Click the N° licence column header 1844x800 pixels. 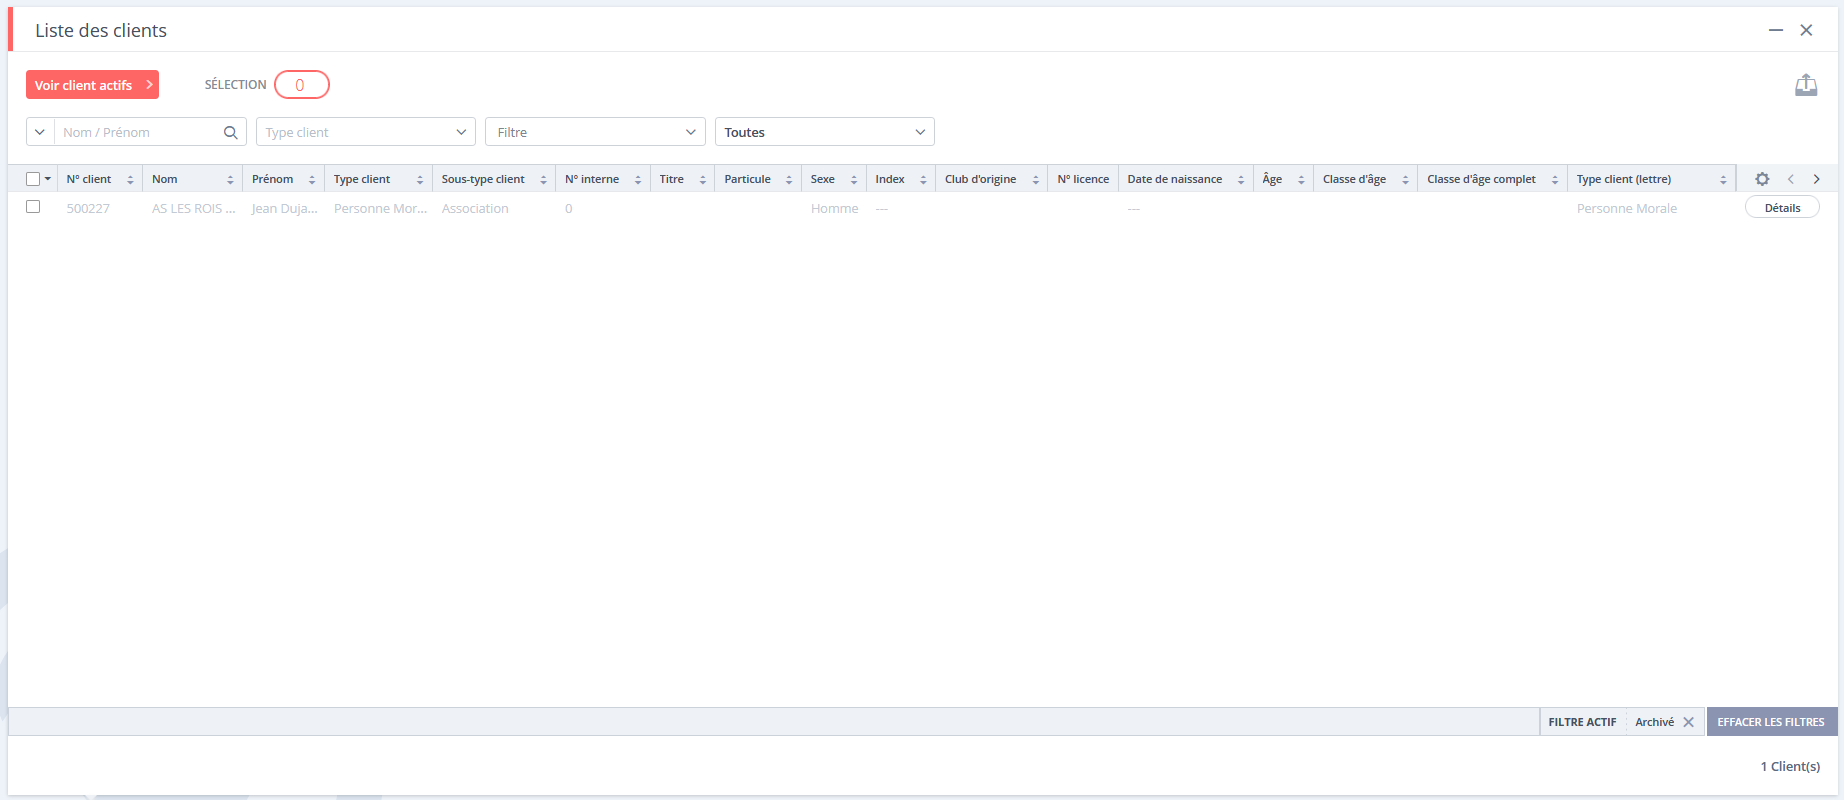click(1083, 179)
